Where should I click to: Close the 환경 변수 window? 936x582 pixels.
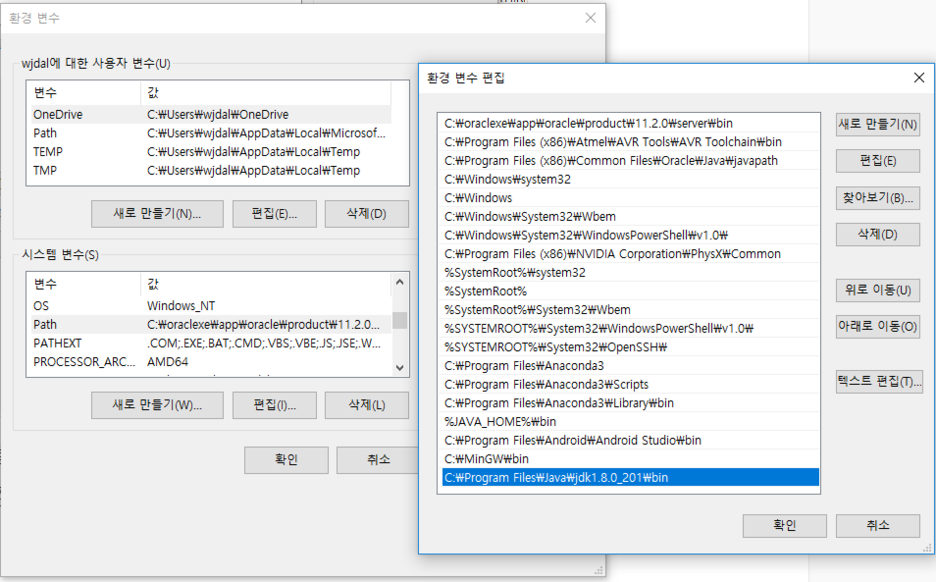[590, 18]
